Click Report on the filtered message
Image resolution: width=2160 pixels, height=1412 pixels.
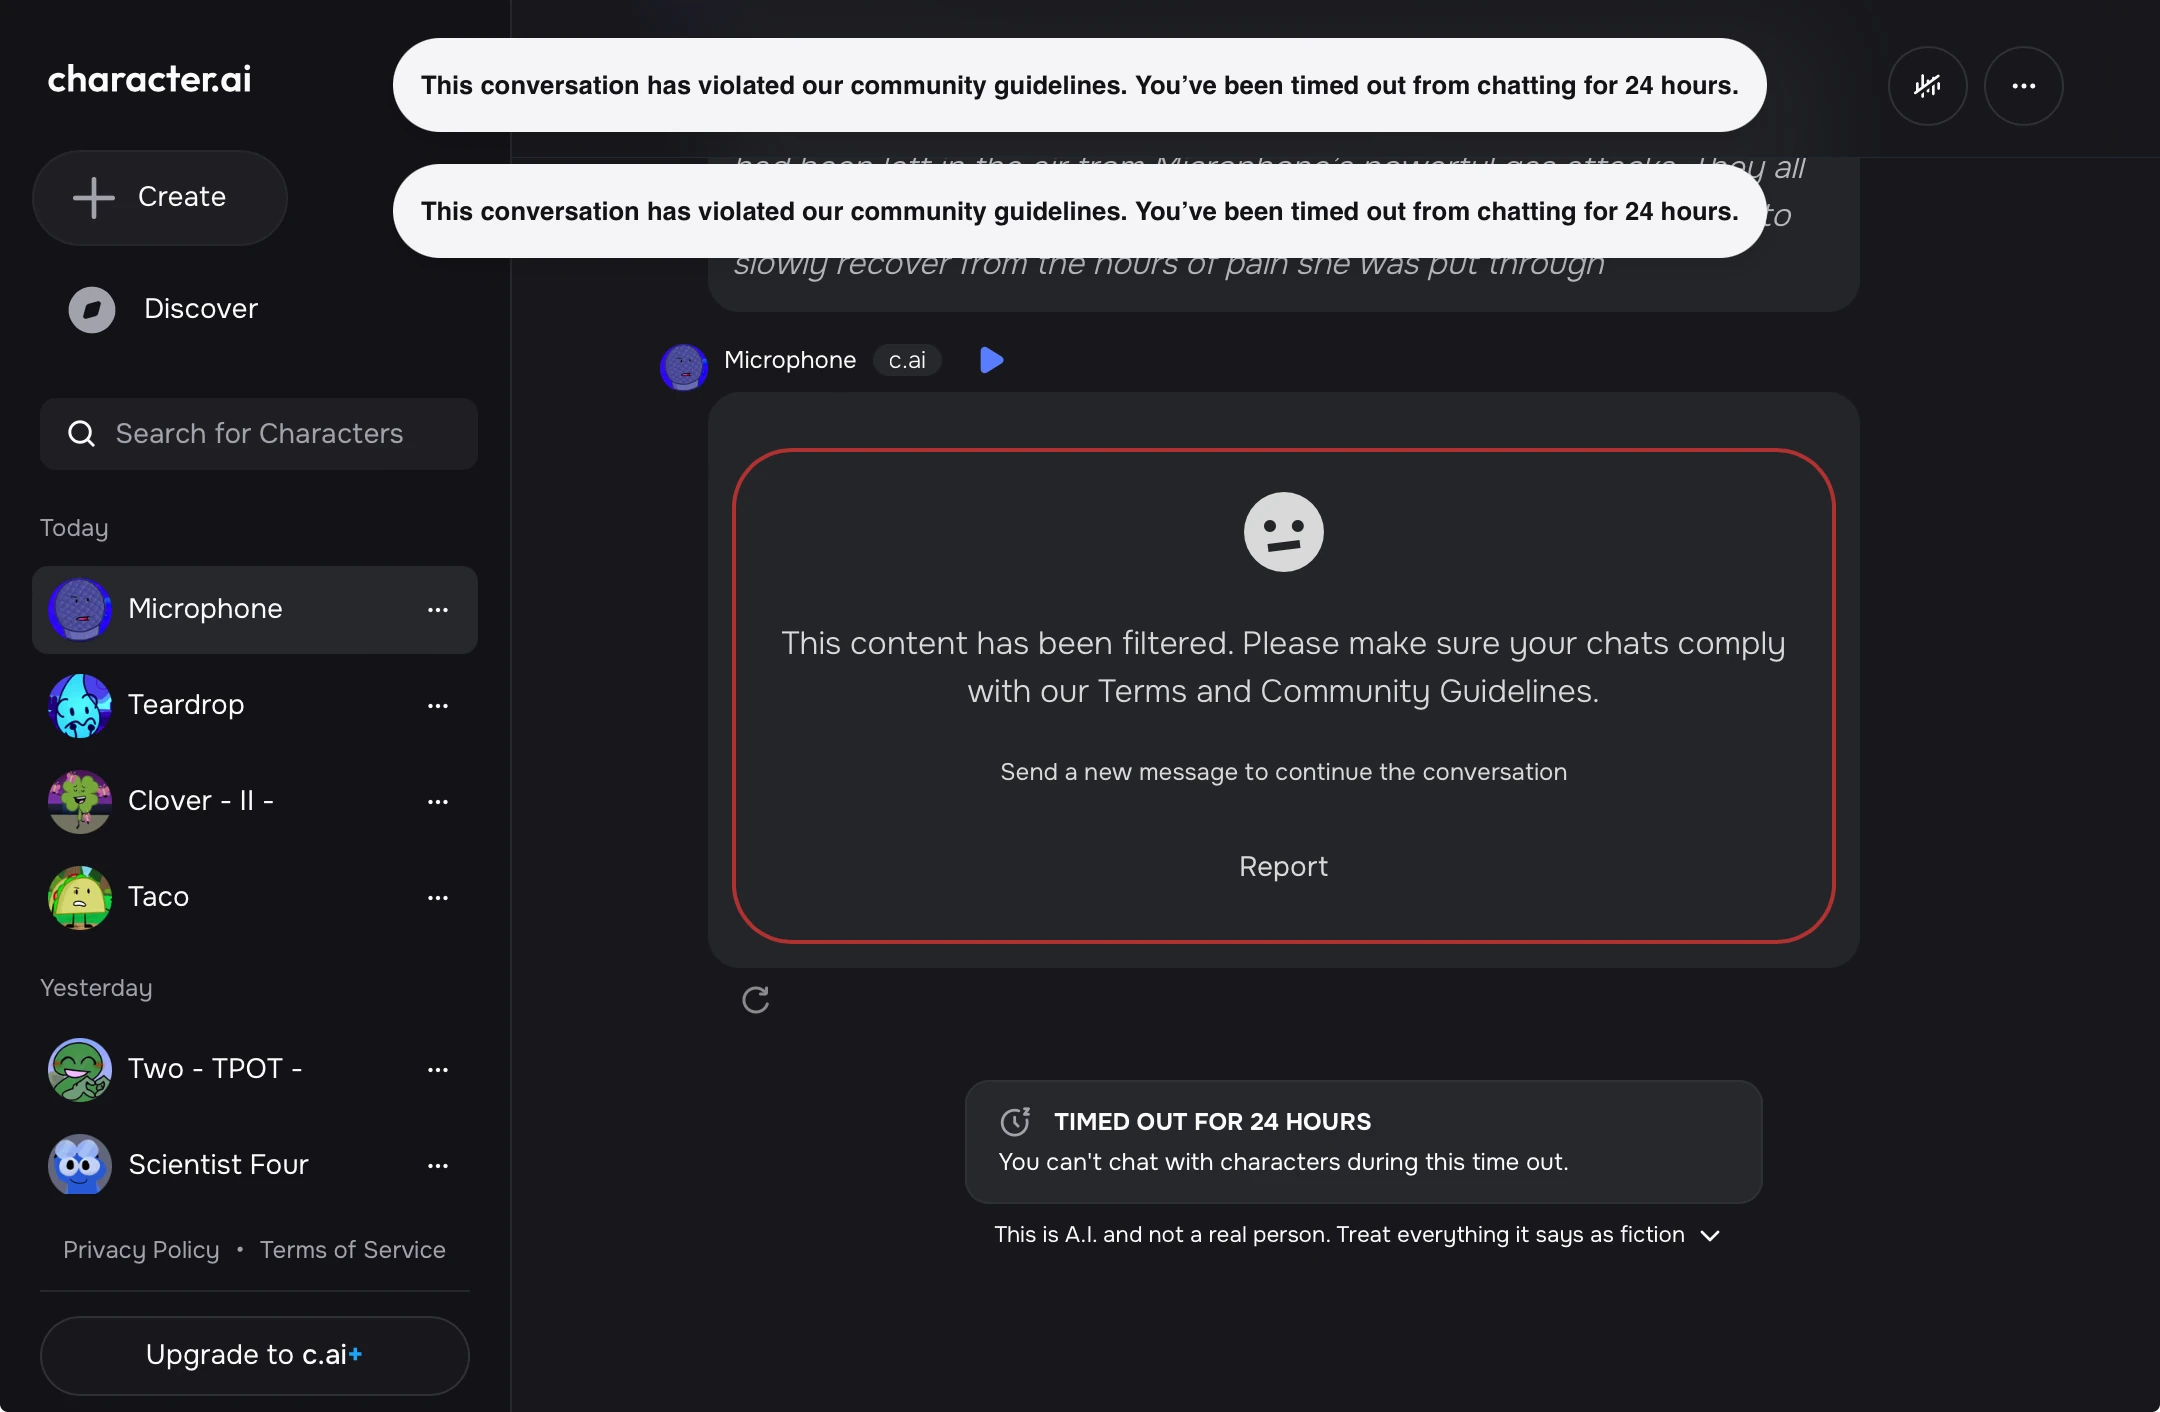tap(1283, 866)
